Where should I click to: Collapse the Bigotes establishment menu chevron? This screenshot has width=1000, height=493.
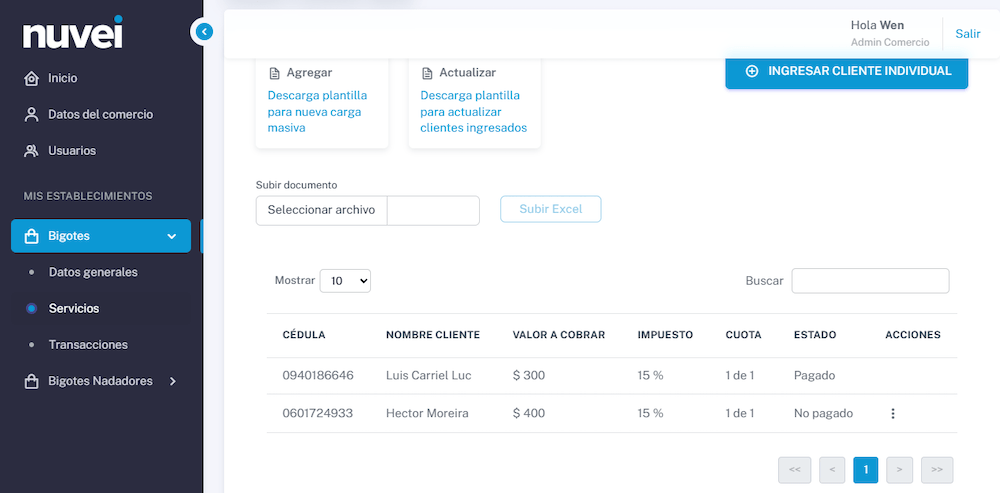(x=171, y=236)
